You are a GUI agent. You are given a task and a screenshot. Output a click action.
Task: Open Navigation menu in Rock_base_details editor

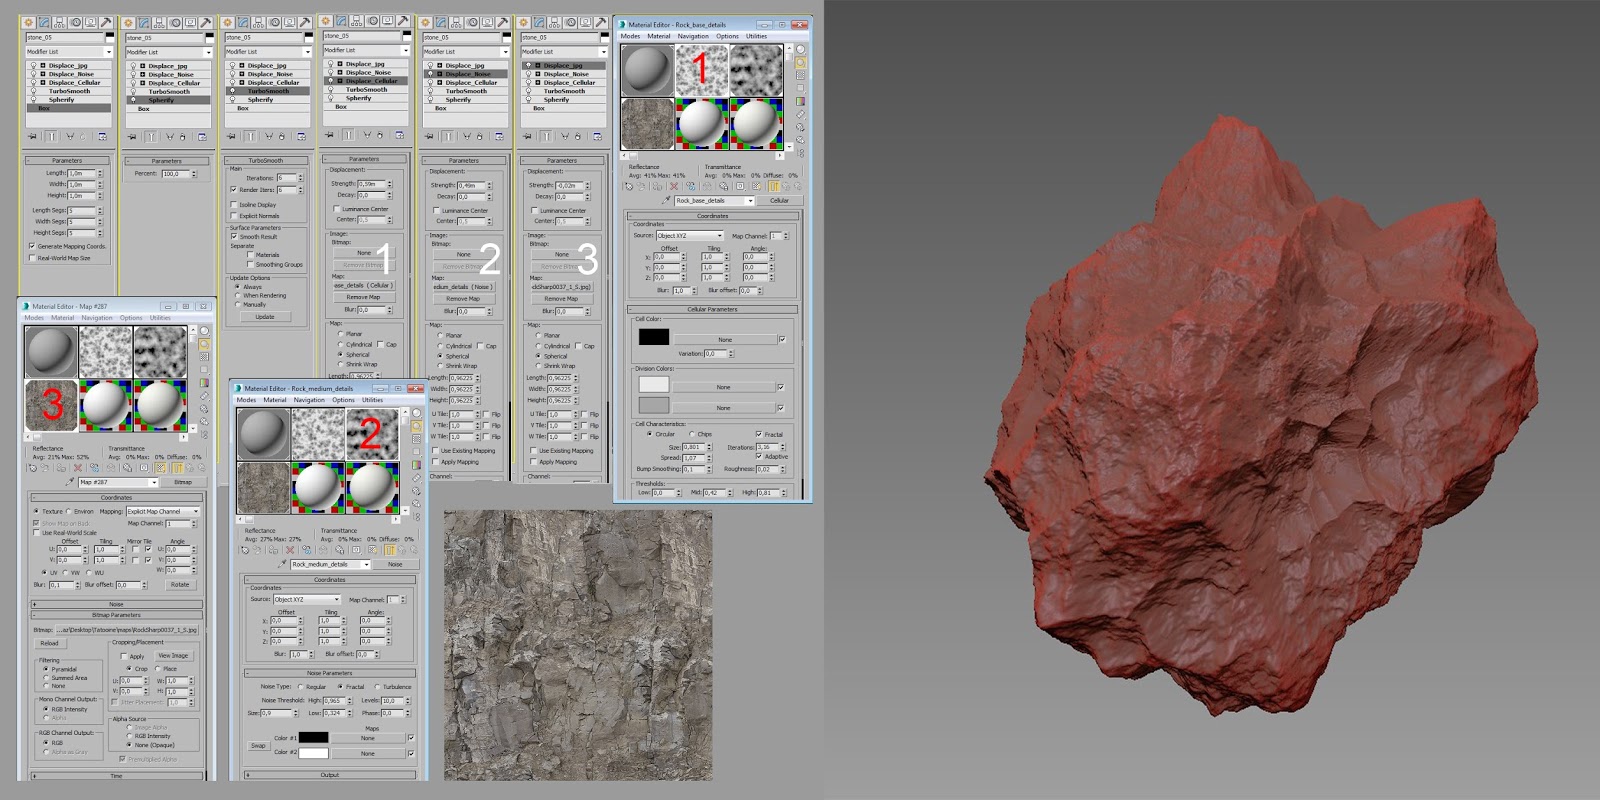(693, 36)
